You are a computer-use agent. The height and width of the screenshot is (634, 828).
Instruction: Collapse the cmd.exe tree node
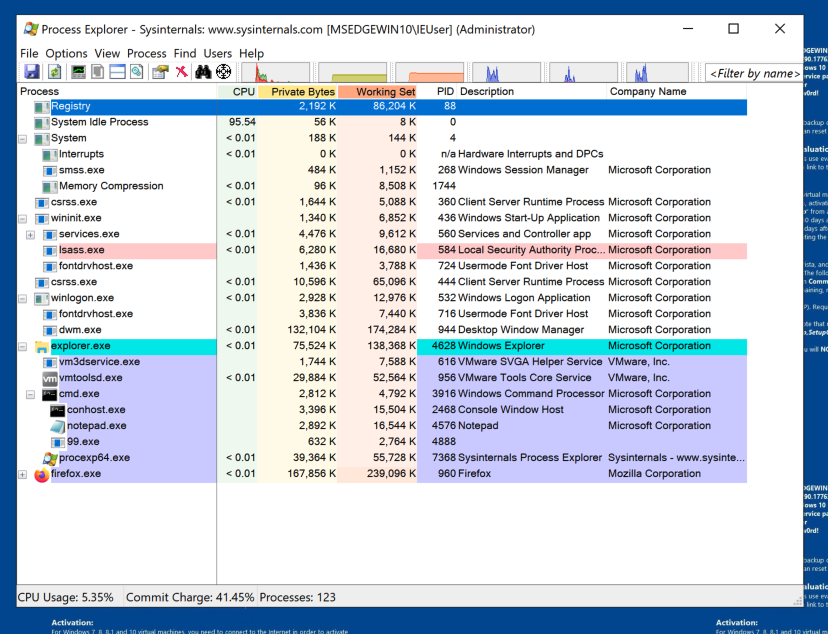(x=30, y=394)
